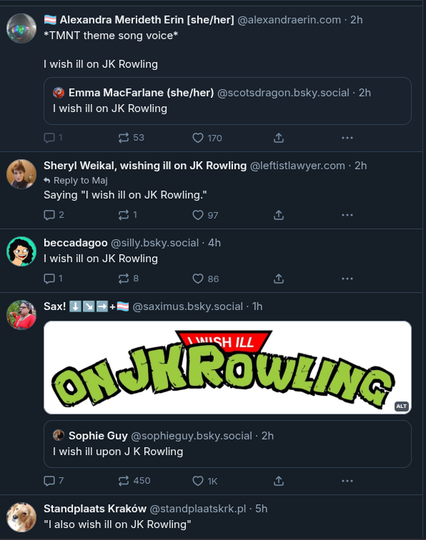The width and height of the screenshot is (426, 540).
Task: Open quoted Sophie Guy post
Action: click(227, 444)
